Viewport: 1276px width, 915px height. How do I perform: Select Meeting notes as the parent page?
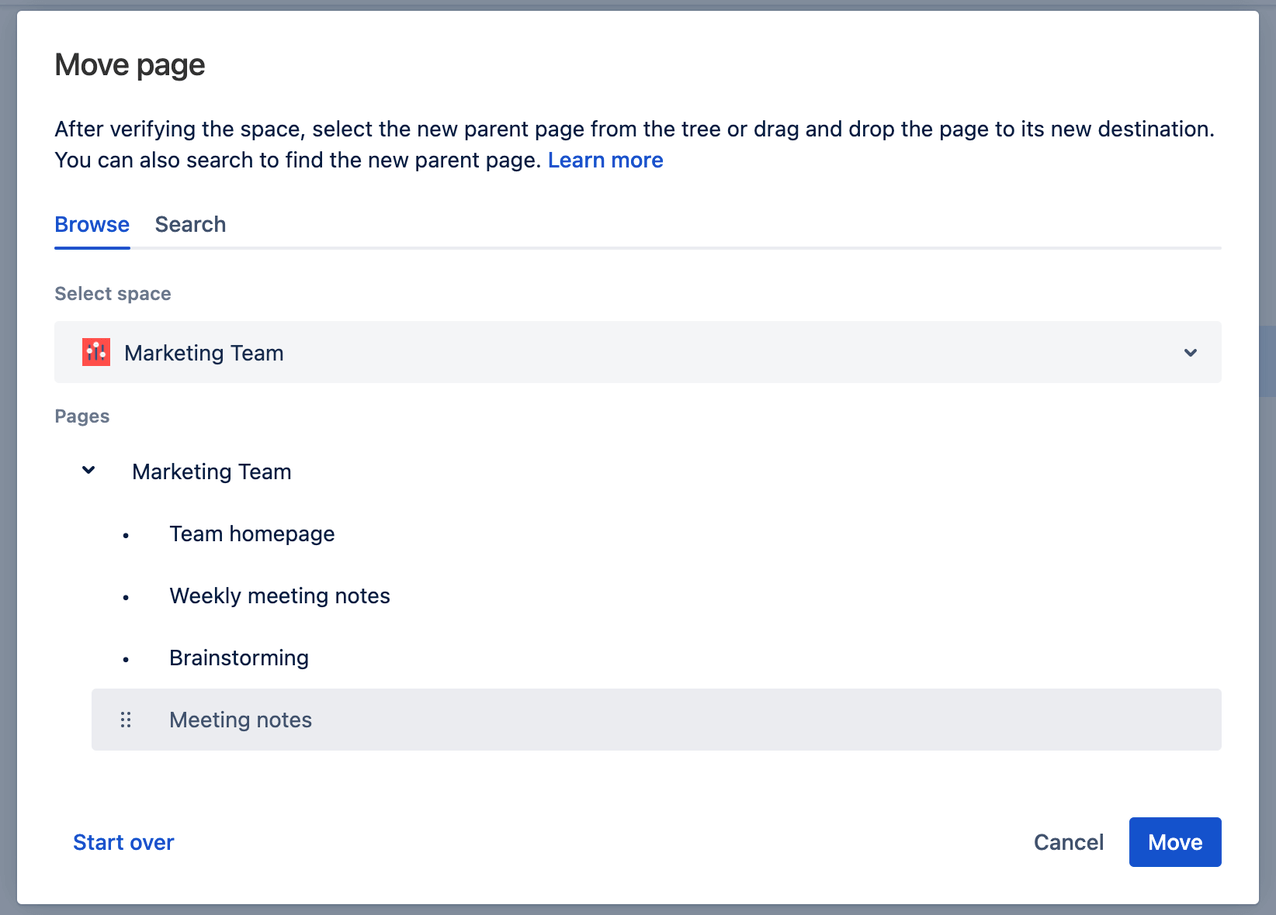pos(240,719)
